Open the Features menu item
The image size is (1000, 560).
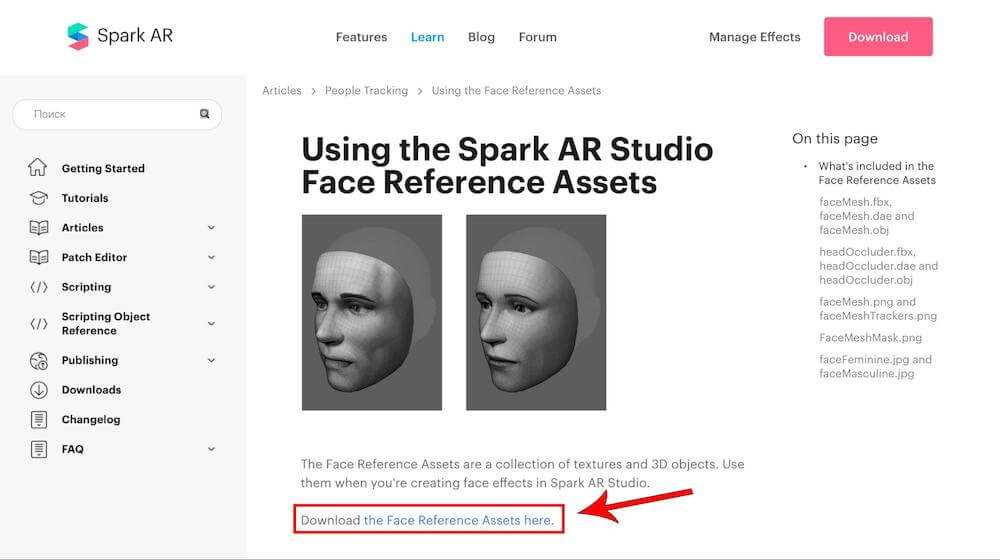click(361, 37)
